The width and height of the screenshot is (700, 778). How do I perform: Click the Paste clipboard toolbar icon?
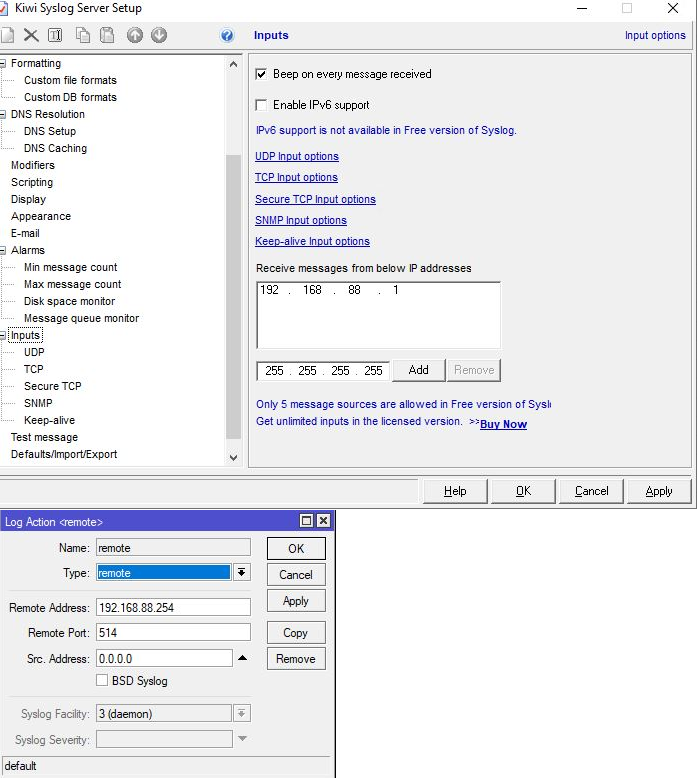(107, 35)
